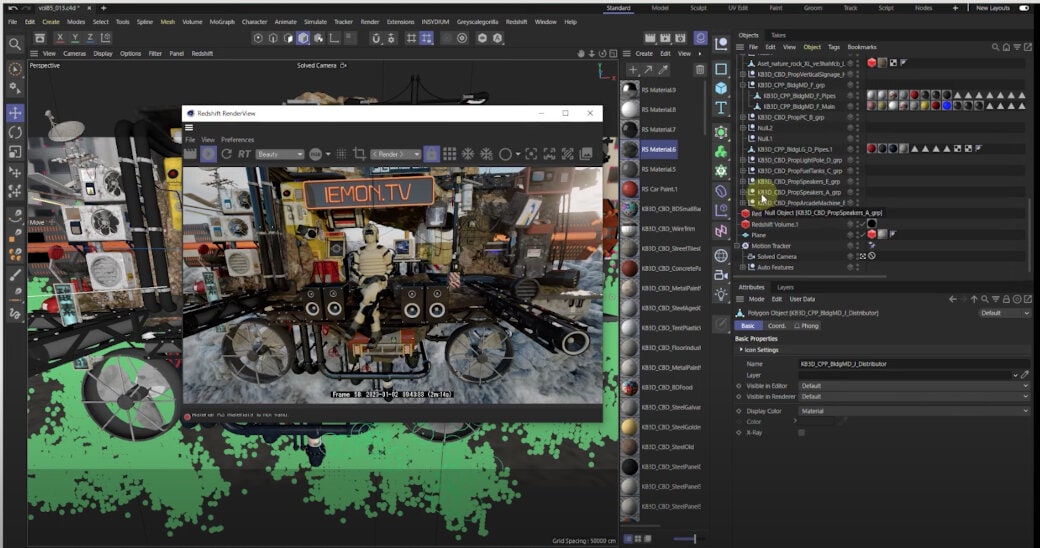
Task: Open Bookmarks menu in Objects manager
Action: 862,47
